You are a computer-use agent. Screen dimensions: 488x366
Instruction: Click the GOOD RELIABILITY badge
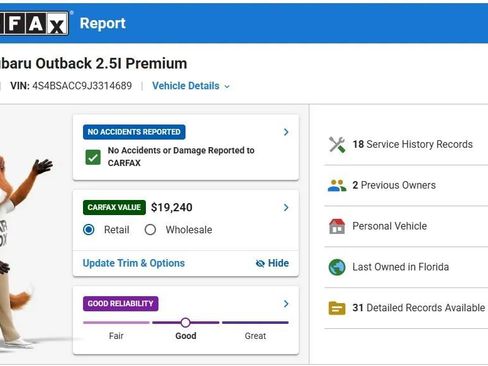click(x=121, y=304)
